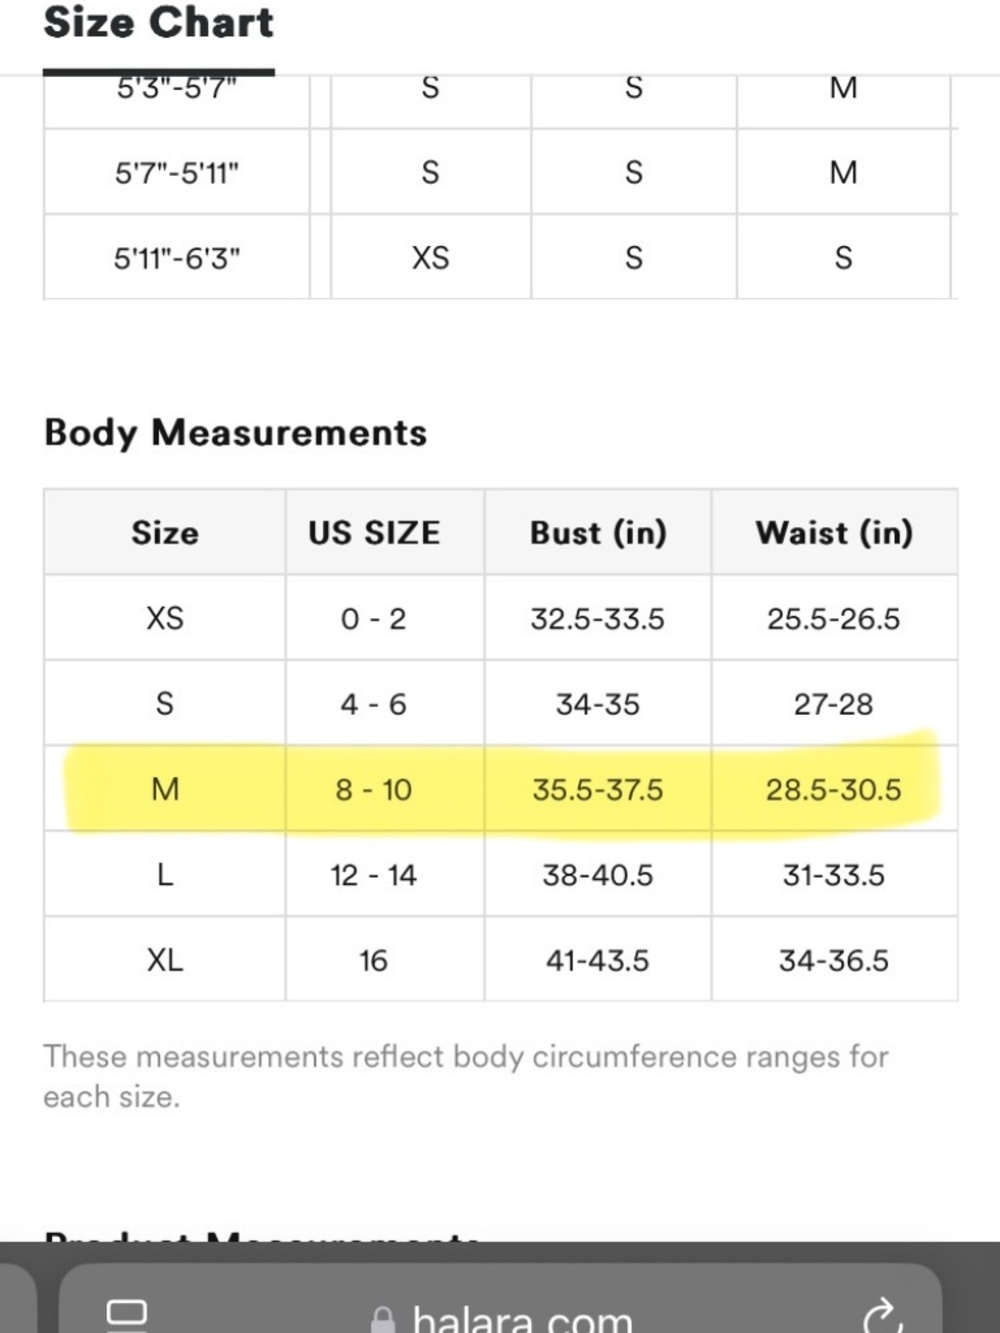
Task: Select the highlighted M size row
Action: point(501,789)
